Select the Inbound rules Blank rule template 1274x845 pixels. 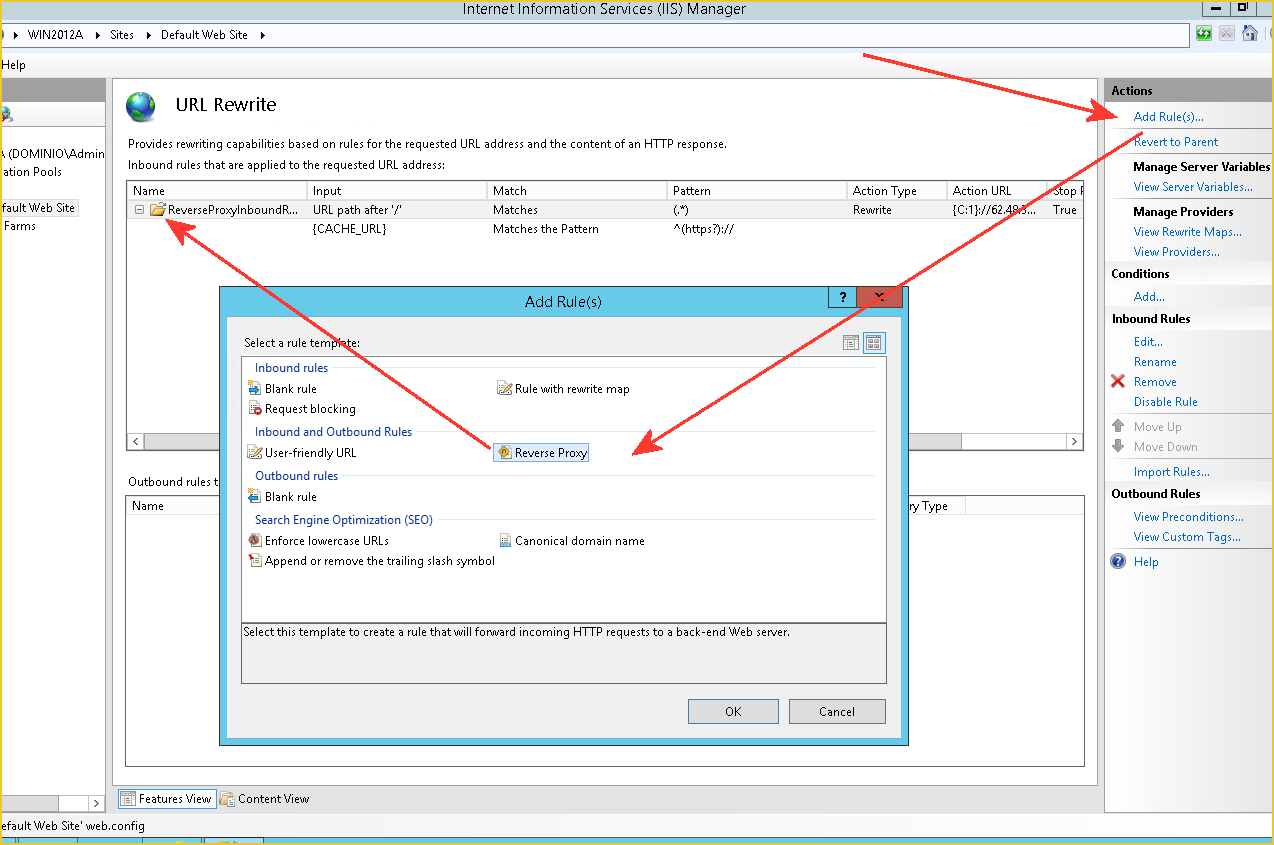[282, 389]
